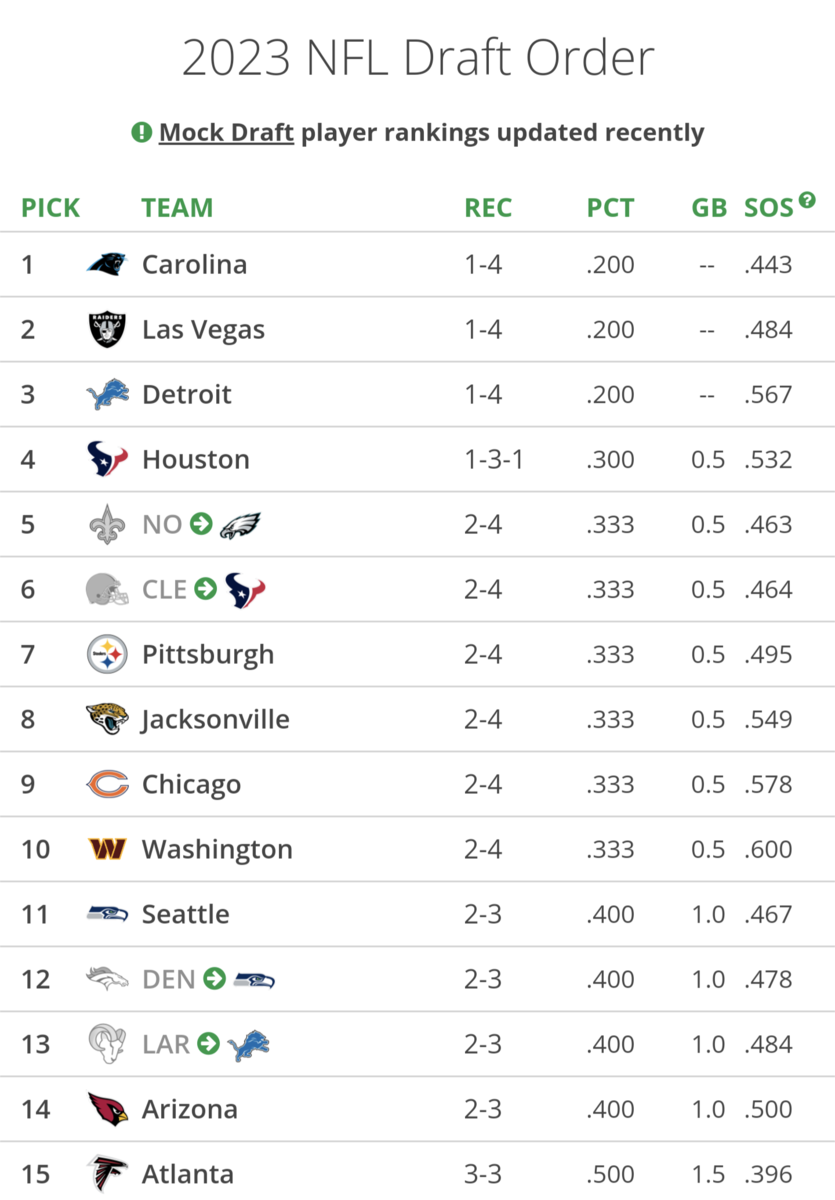Click the Las Vegas Raiders logo

(x=107, y=329)
